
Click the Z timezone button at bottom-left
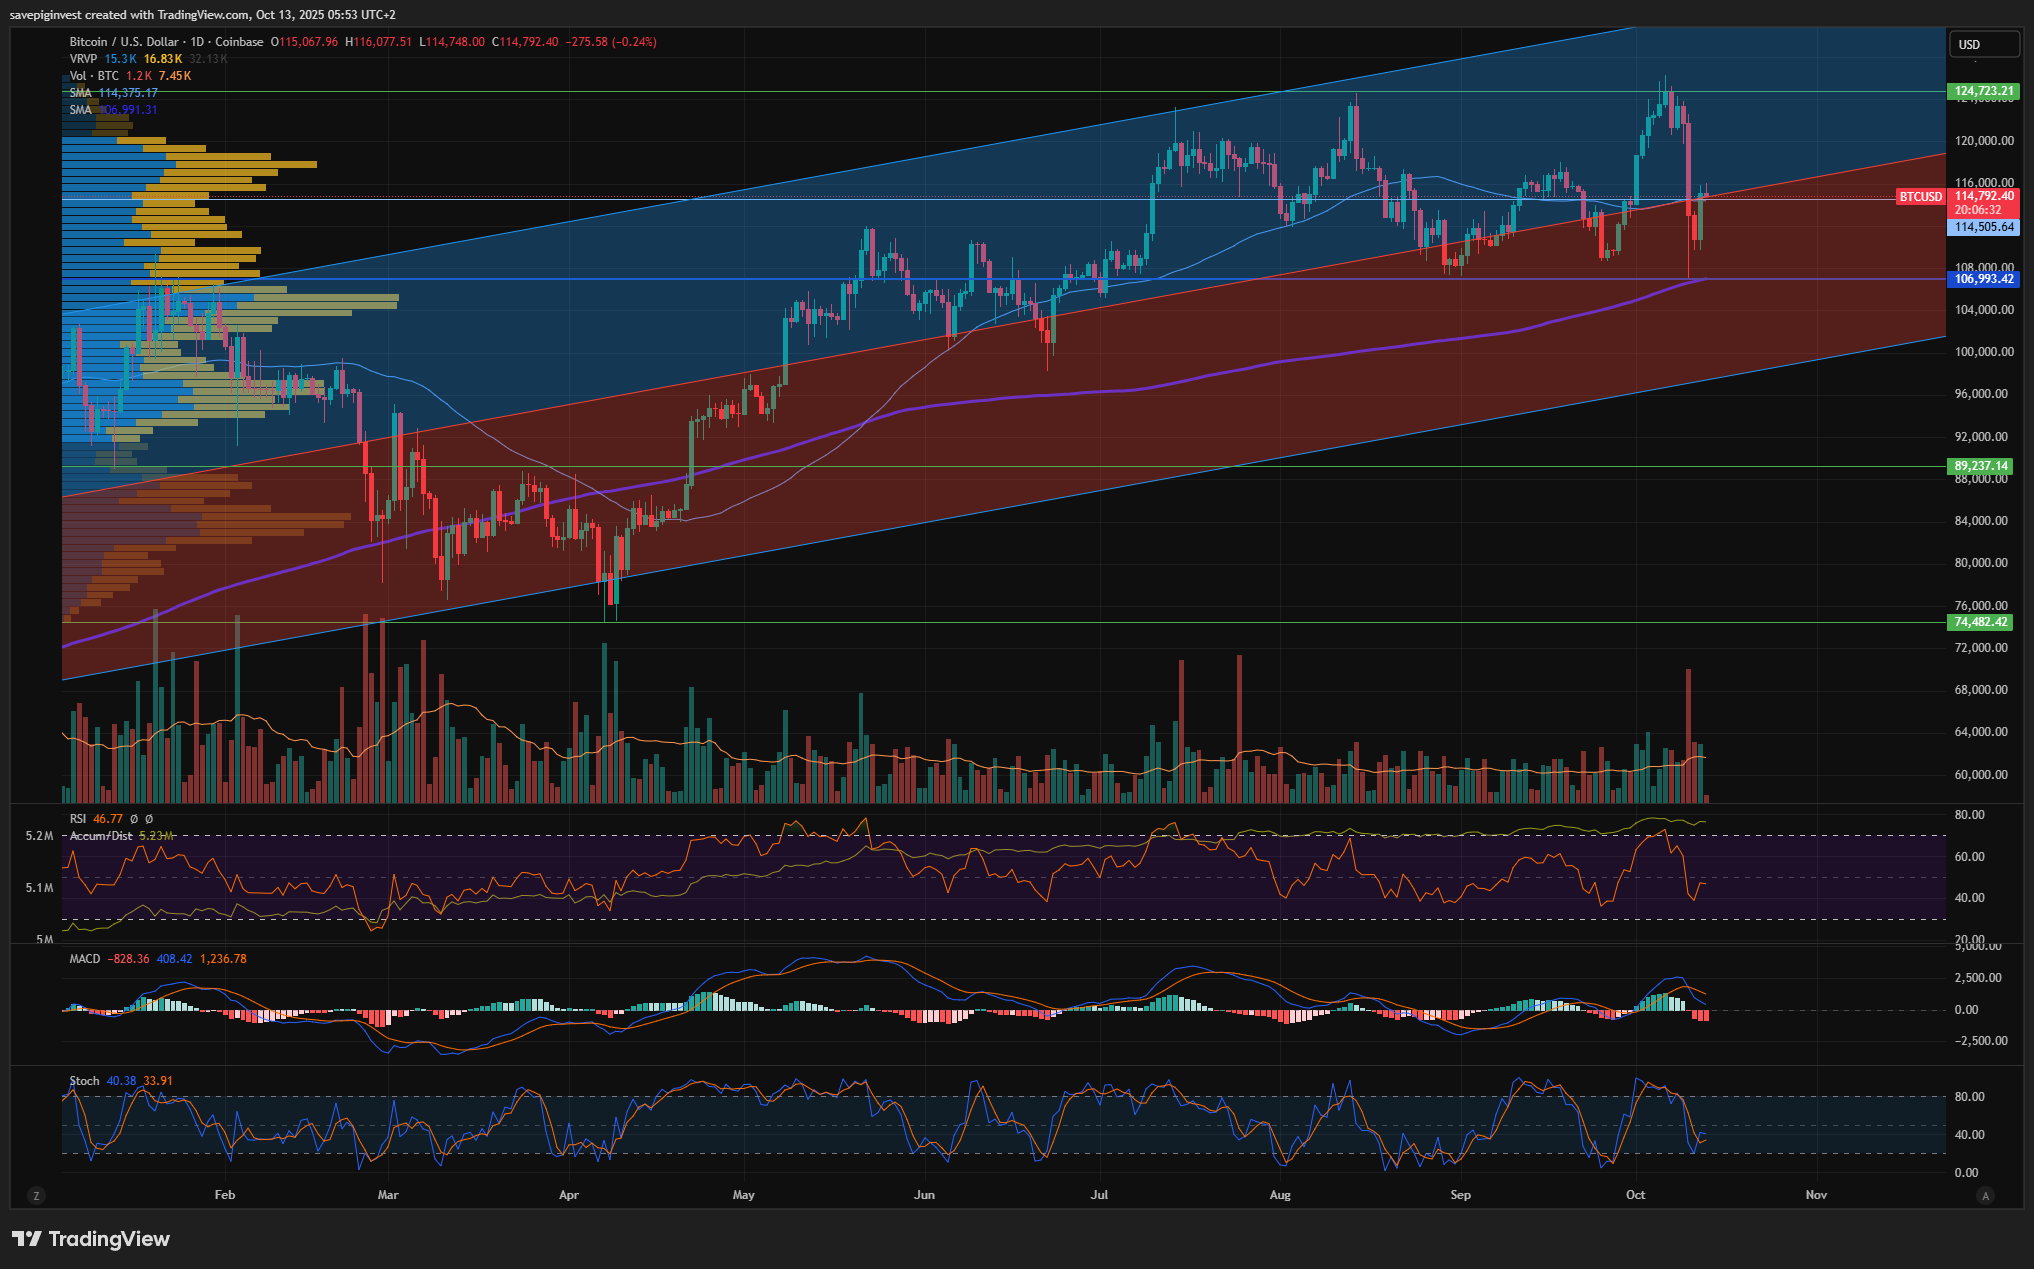[x=36, y=1195]
